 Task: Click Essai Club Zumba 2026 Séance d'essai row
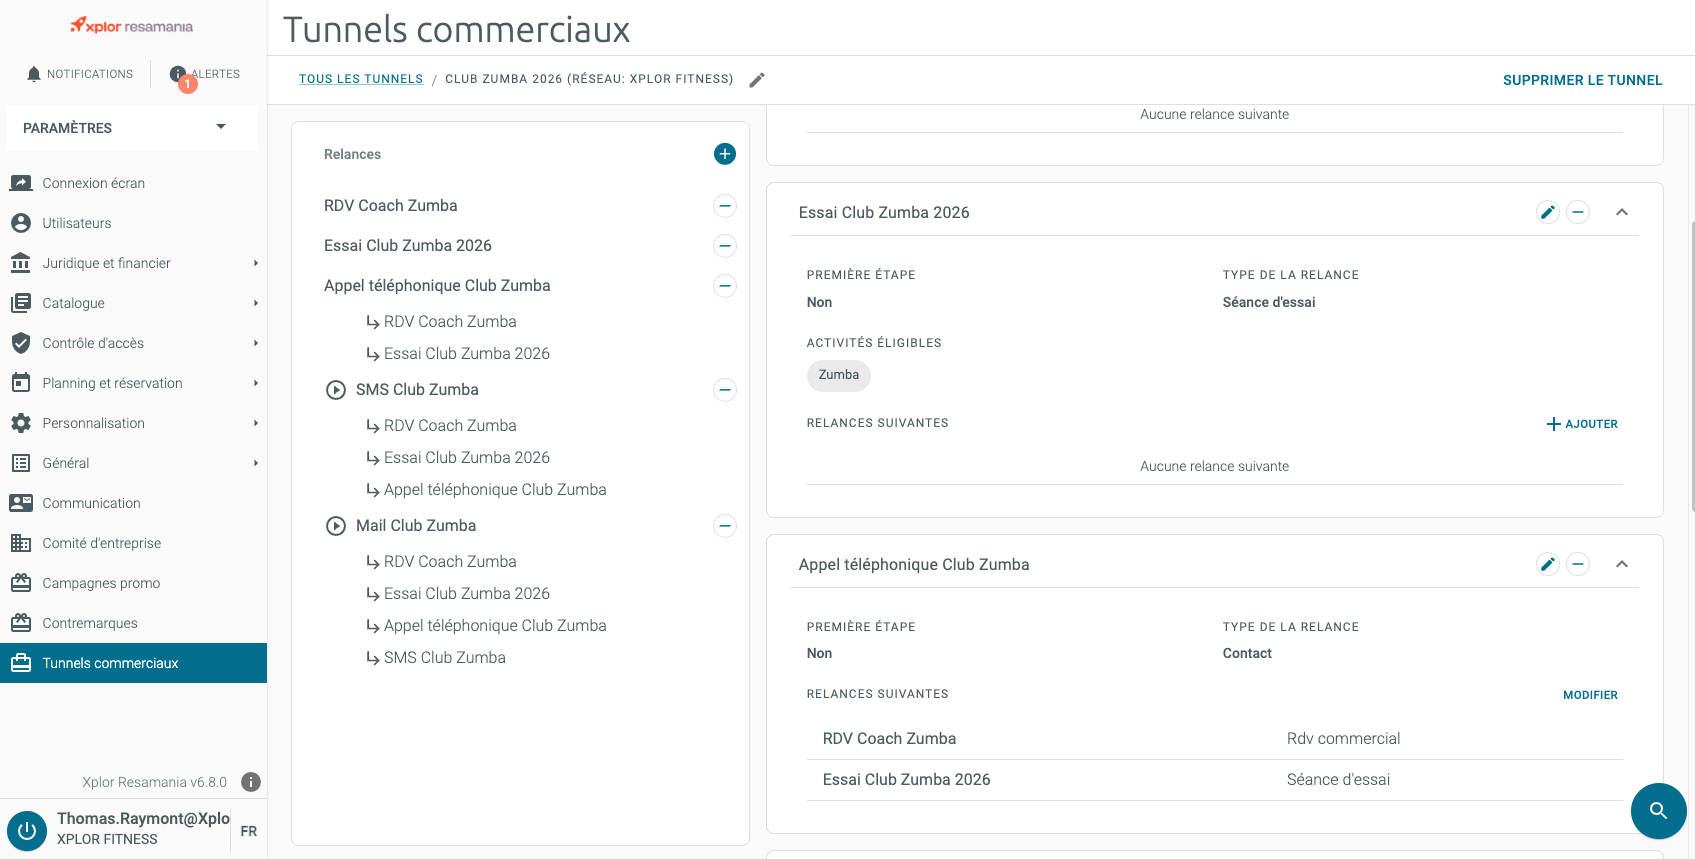click(1214, 780)
